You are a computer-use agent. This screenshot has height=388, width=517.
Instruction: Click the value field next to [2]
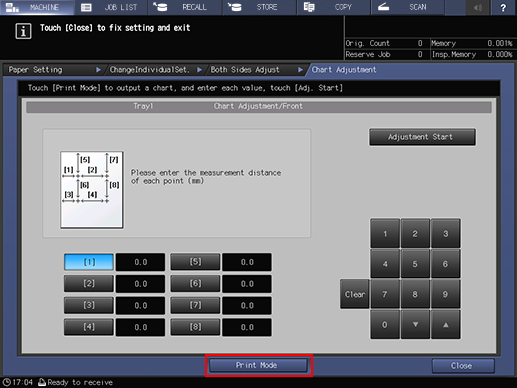[x=140, y=284]
